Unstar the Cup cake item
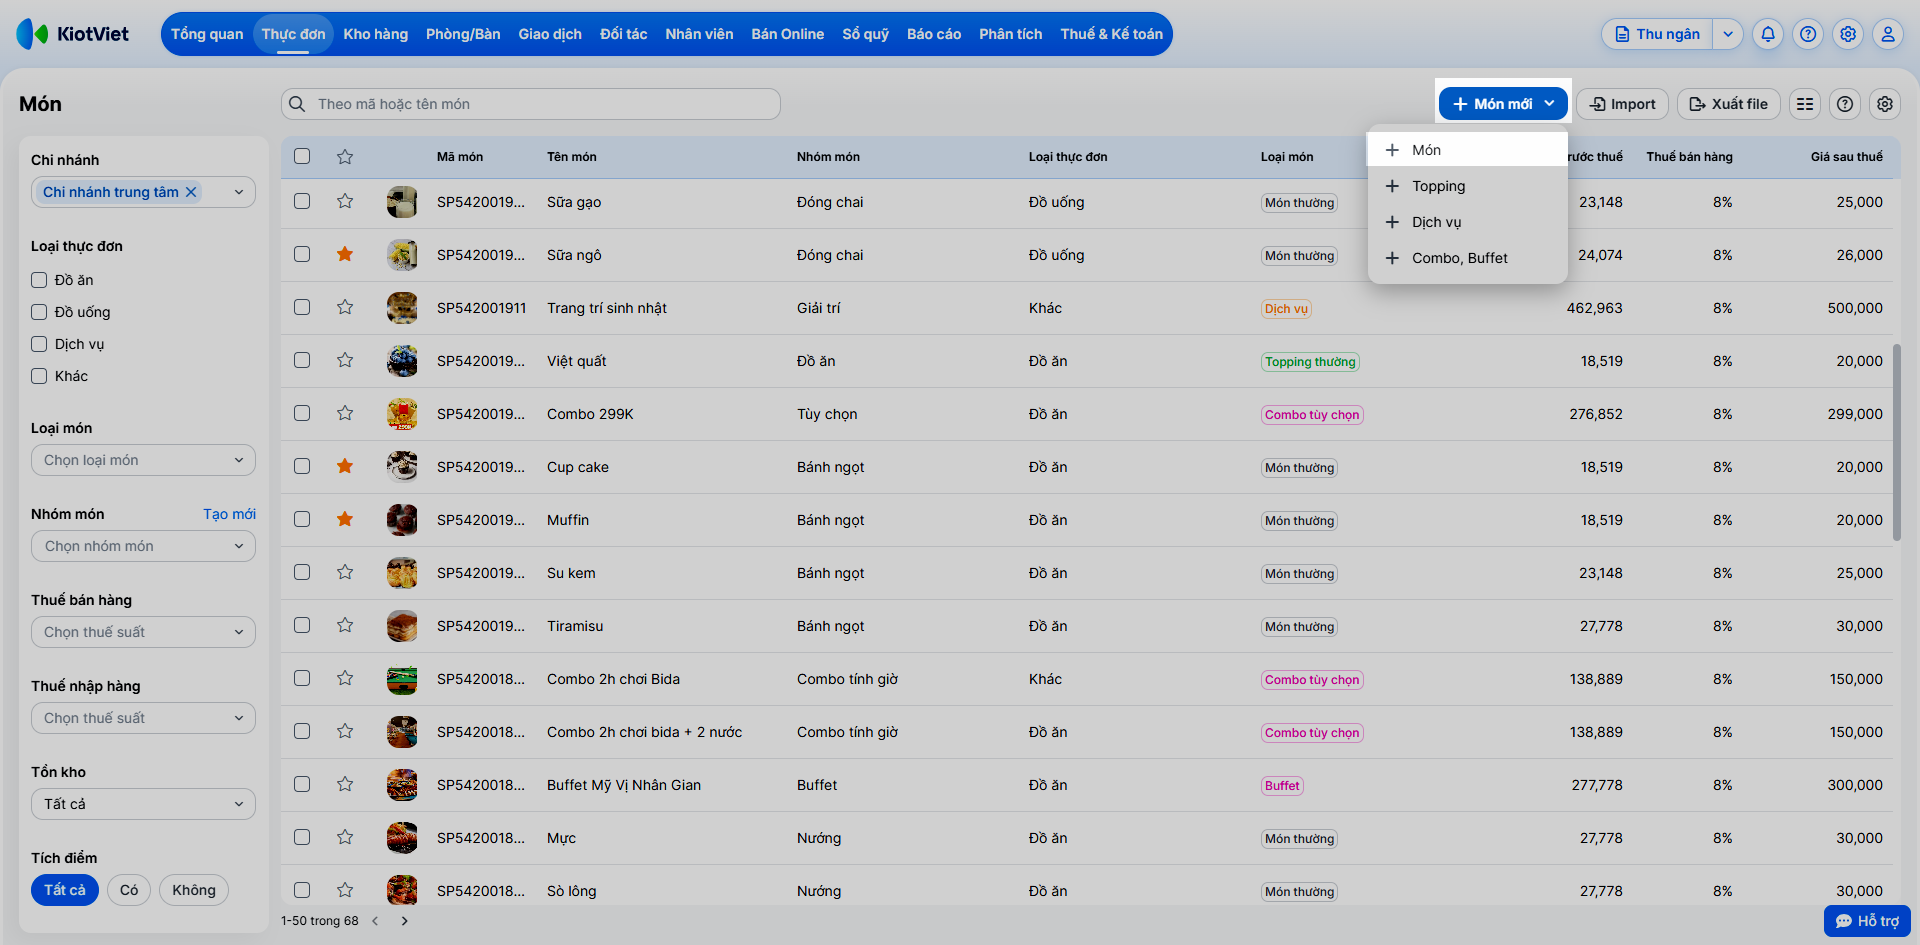 345,466
